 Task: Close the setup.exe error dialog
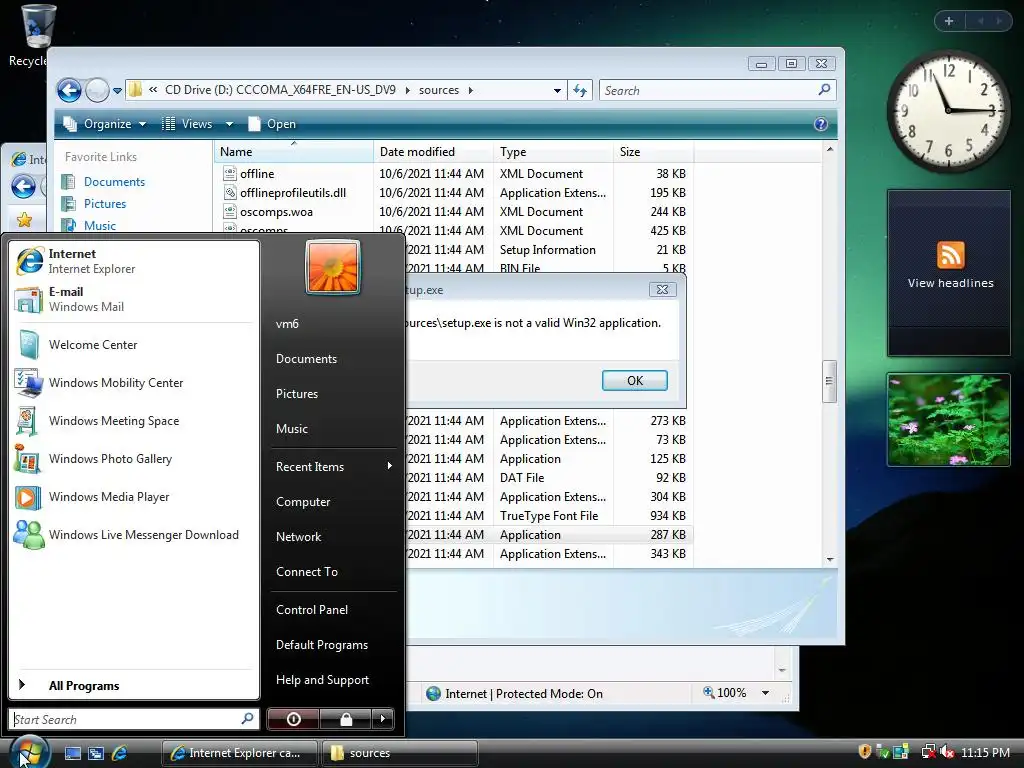662,289
